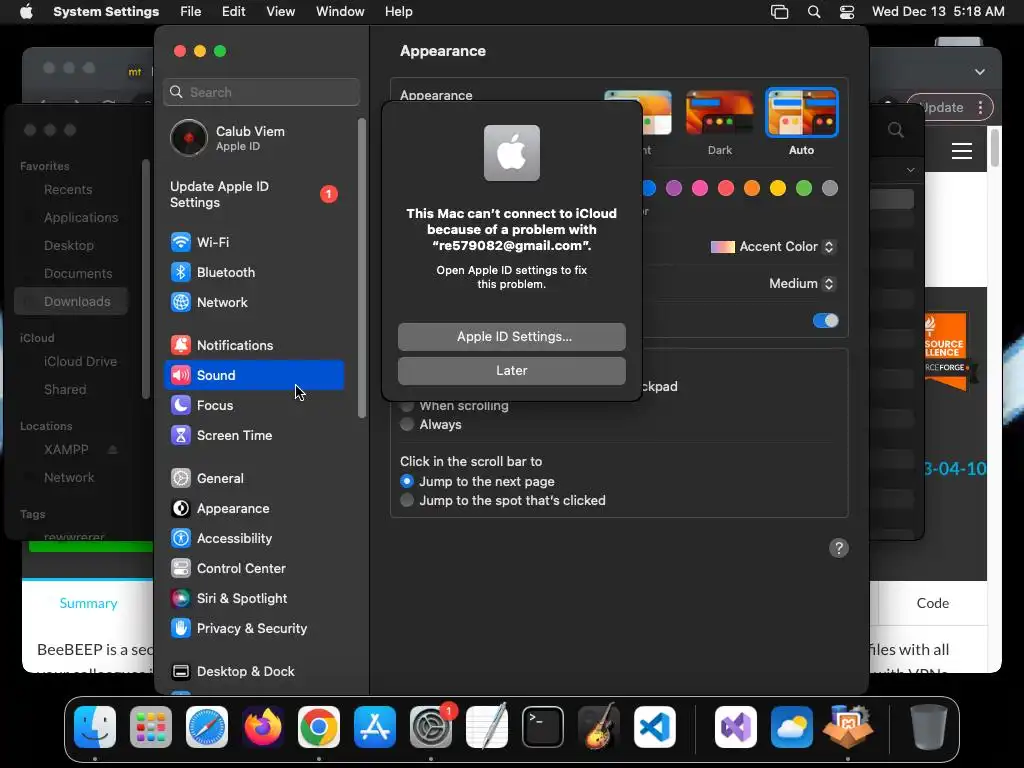Viewport: 1024px width, 768px height.
Task: Choose the Auto appearance thumbnail
Action: tap(801, 113)
